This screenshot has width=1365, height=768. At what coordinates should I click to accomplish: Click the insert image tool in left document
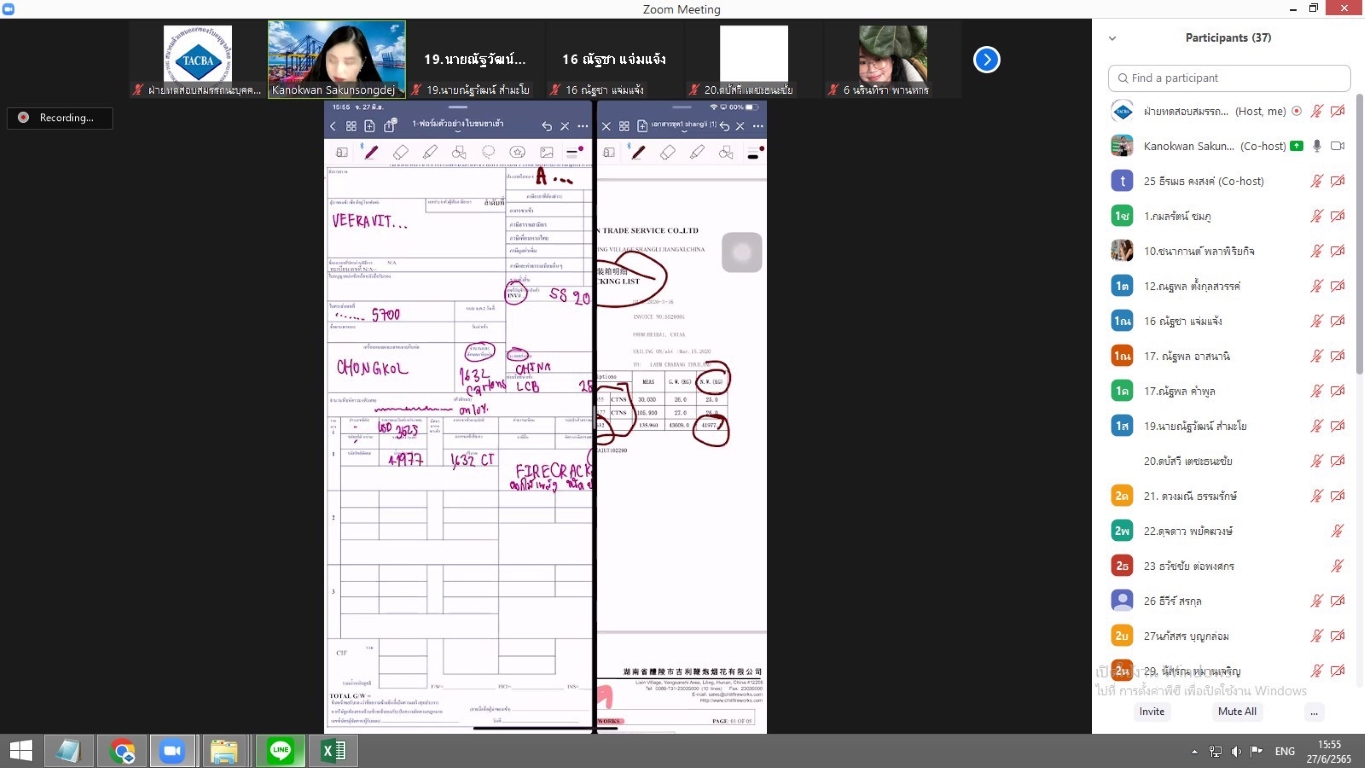546,153
